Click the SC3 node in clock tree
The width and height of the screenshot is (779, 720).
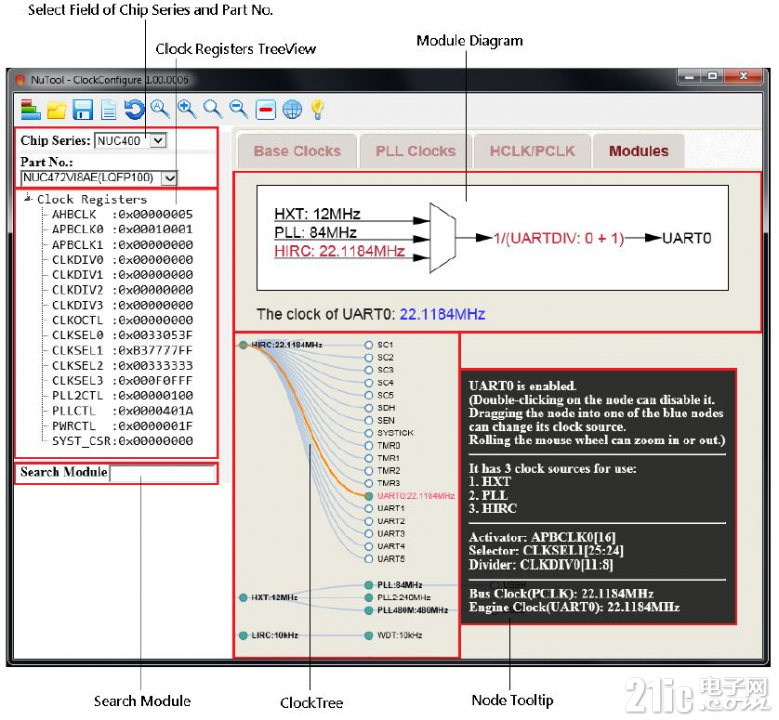tap(369, 370)
